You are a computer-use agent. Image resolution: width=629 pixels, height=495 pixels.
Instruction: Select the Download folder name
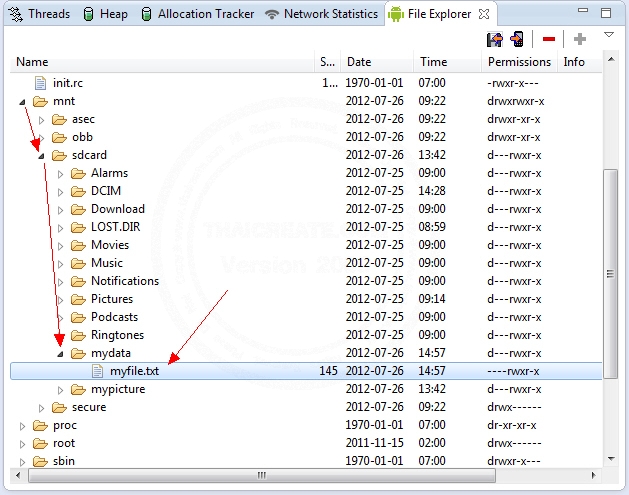tap(118, 209)
